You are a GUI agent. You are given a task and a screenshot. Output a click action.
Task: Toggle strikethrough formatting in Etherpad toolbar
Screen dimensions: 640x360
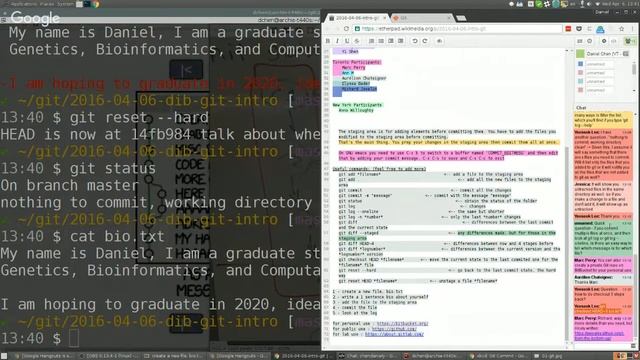[x=357, y=41]
